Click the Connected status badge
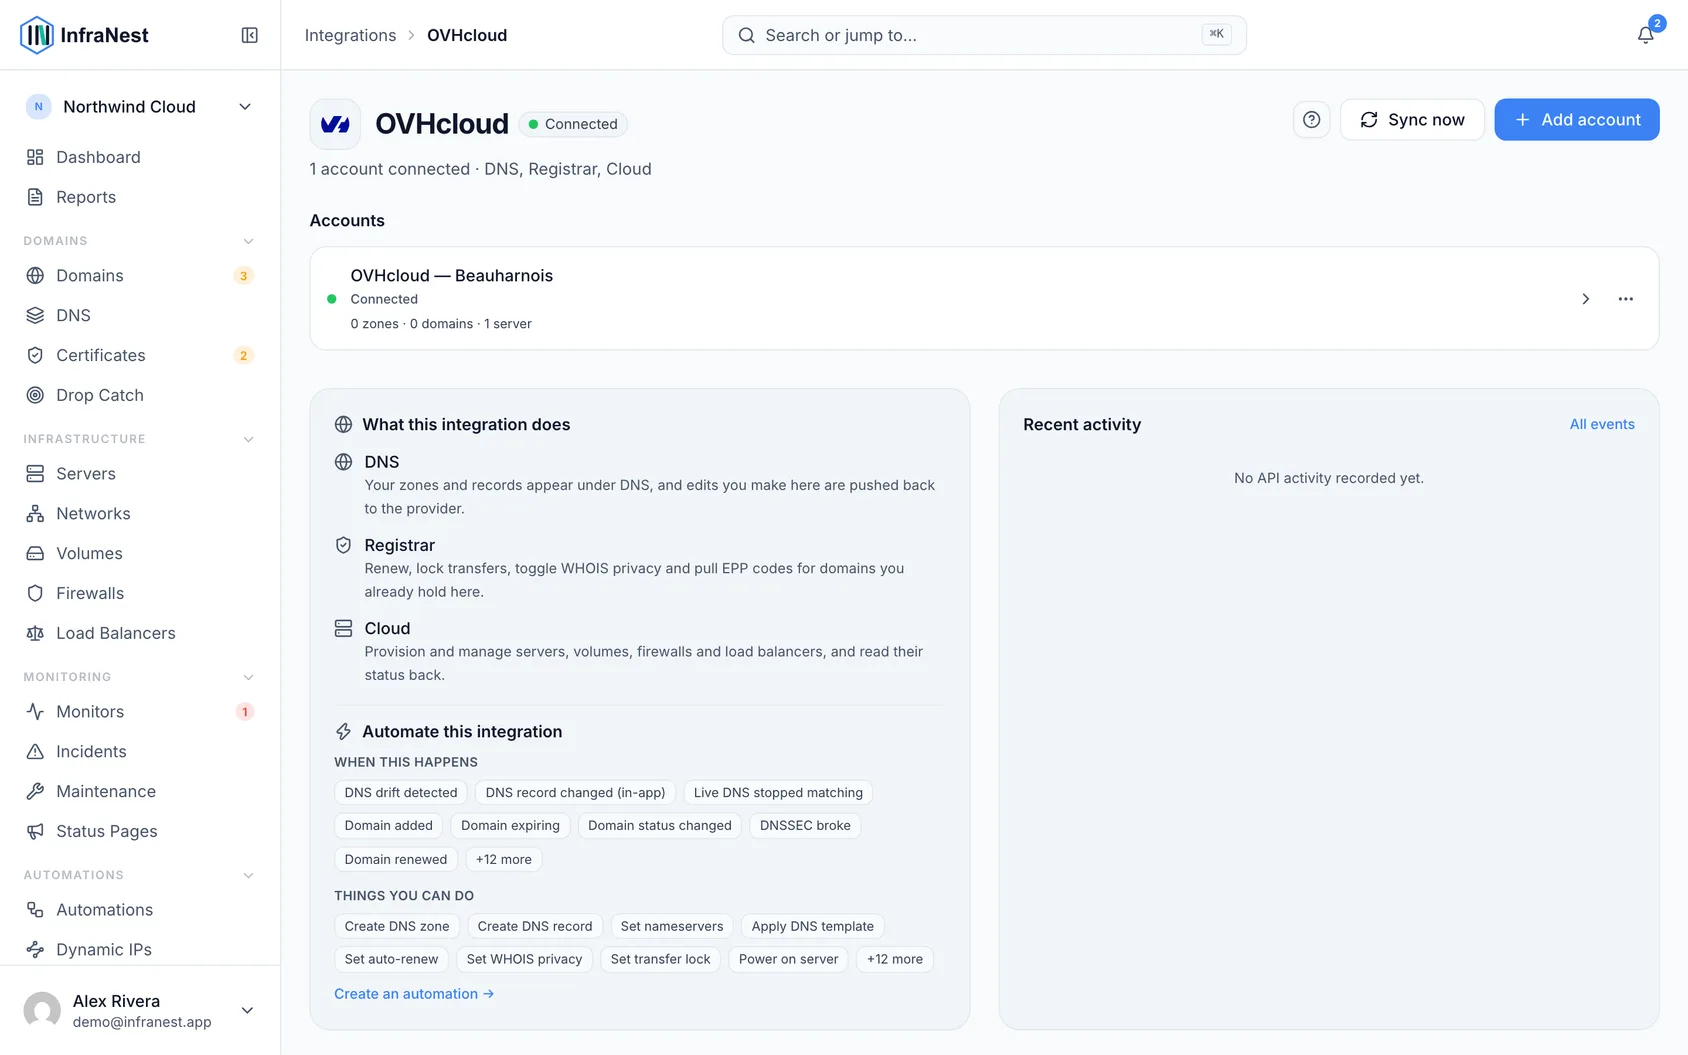 pyautogui.click(x=573, y=124)
